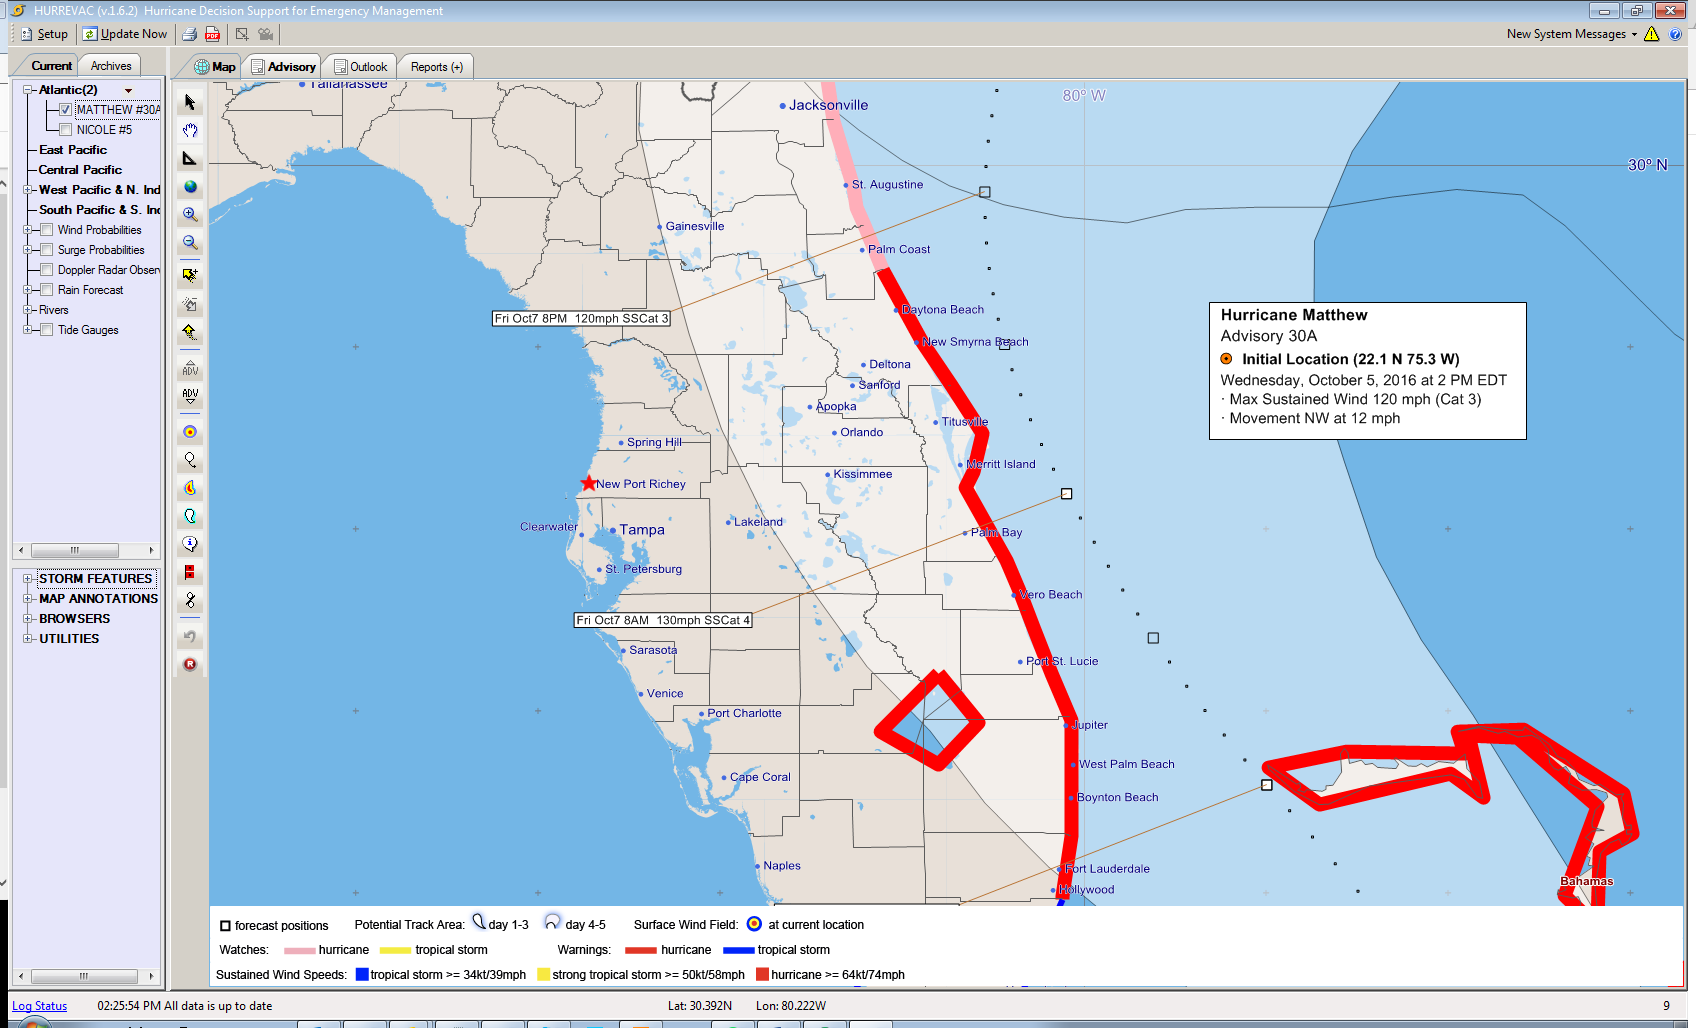
Task: Expand the MAP ANNOTATIONS section
Action: click(28, 599)
